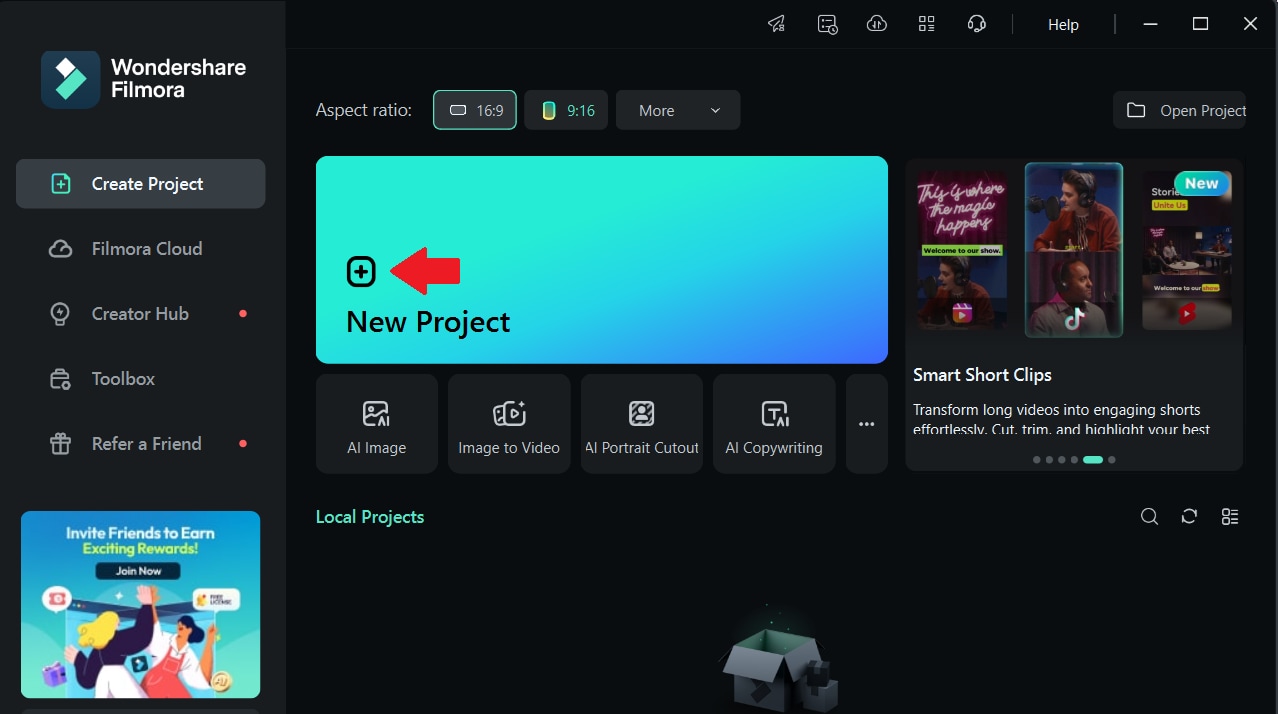Maximize the Filmora window

[x=1201, y=24]
